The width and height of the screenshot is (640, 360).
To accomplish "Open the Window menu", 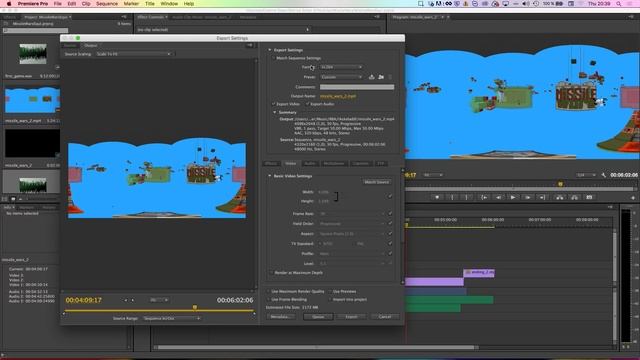I will (169, 4).
